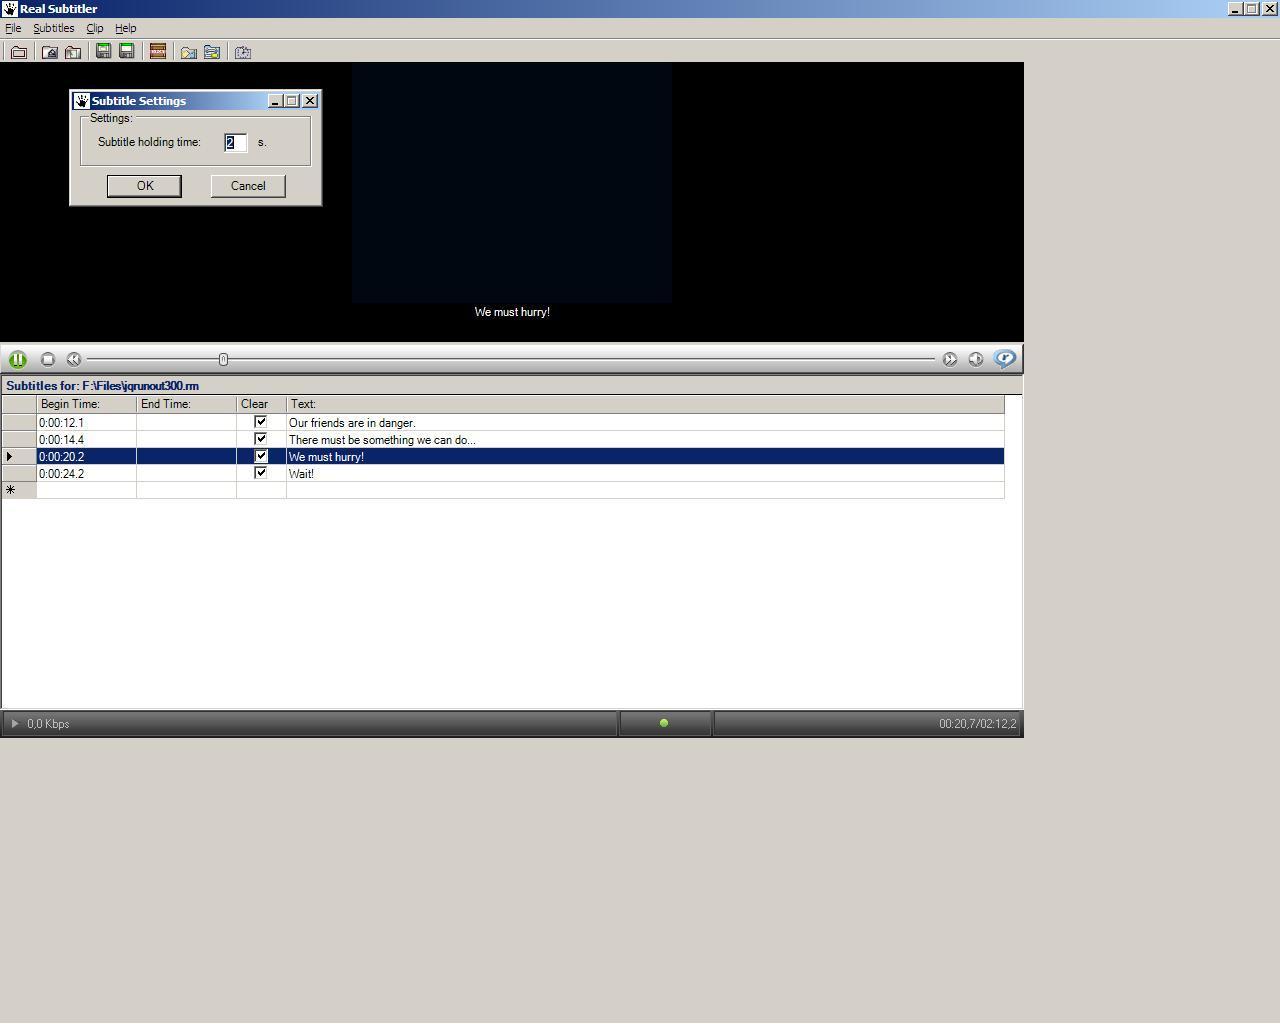Pause playback with the green pause button
The height and width of the screenshot is (1024, 1280).
click(18, 359)
